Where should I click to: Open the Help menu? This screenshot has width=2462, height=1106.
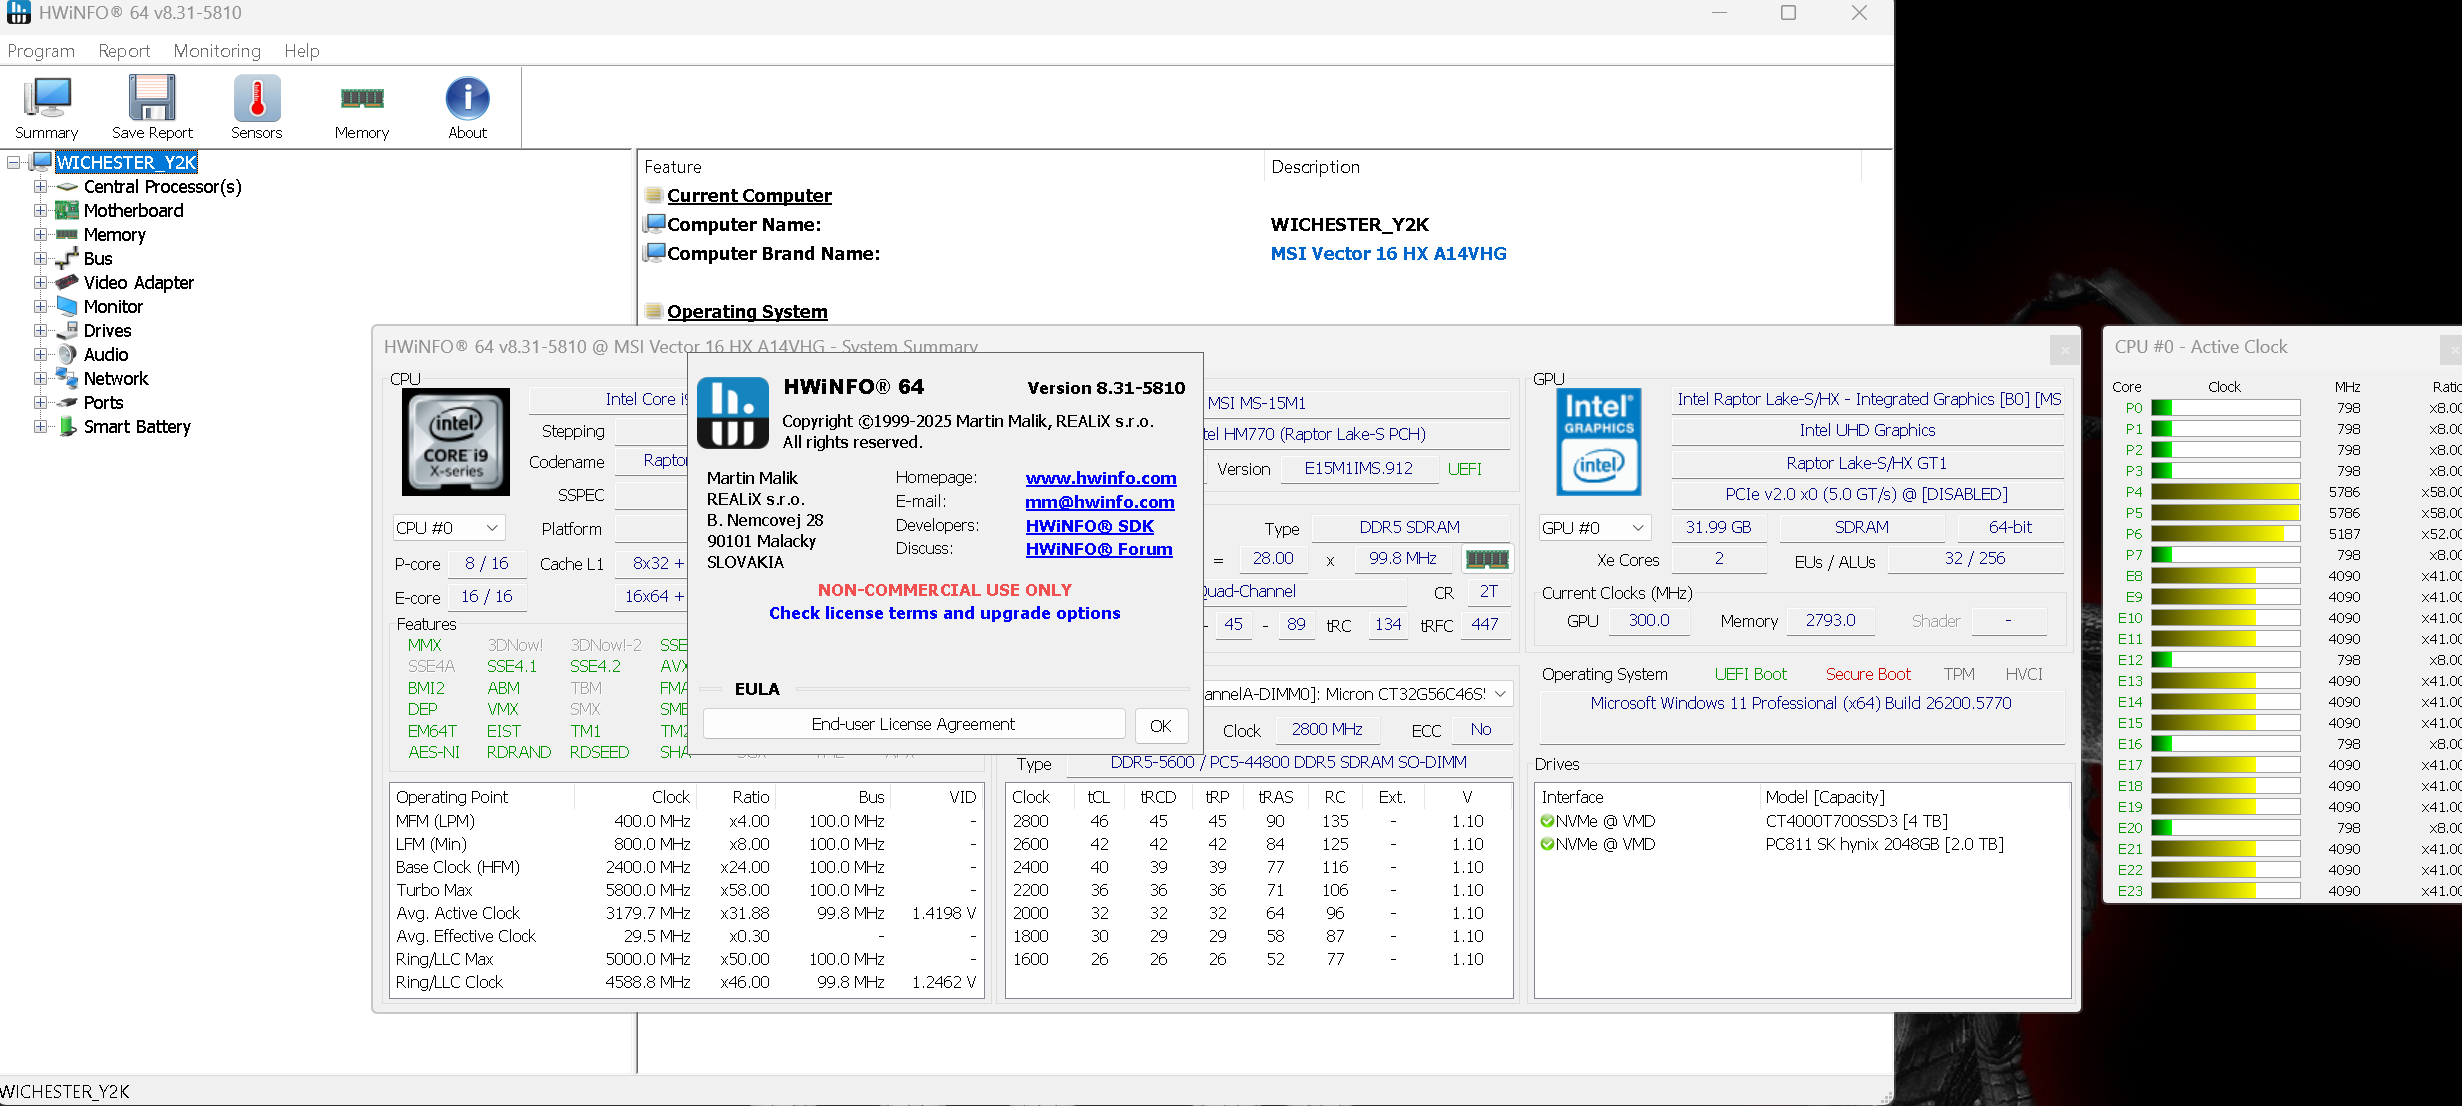point(301,51)
